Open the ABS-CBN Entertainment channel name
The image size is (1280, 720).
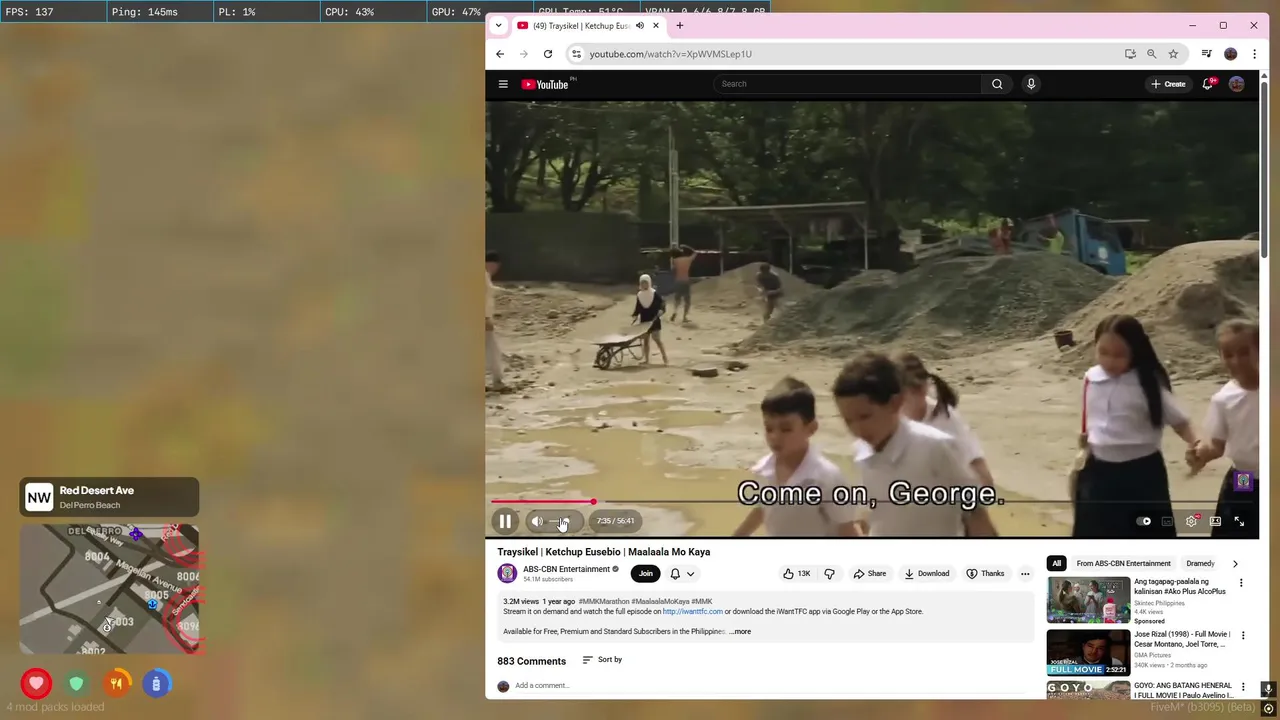pos(566,569)
